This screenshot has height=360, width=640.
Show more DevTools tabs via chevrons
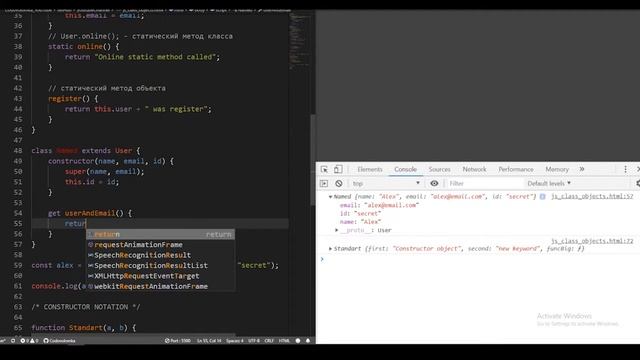(582, 169)
